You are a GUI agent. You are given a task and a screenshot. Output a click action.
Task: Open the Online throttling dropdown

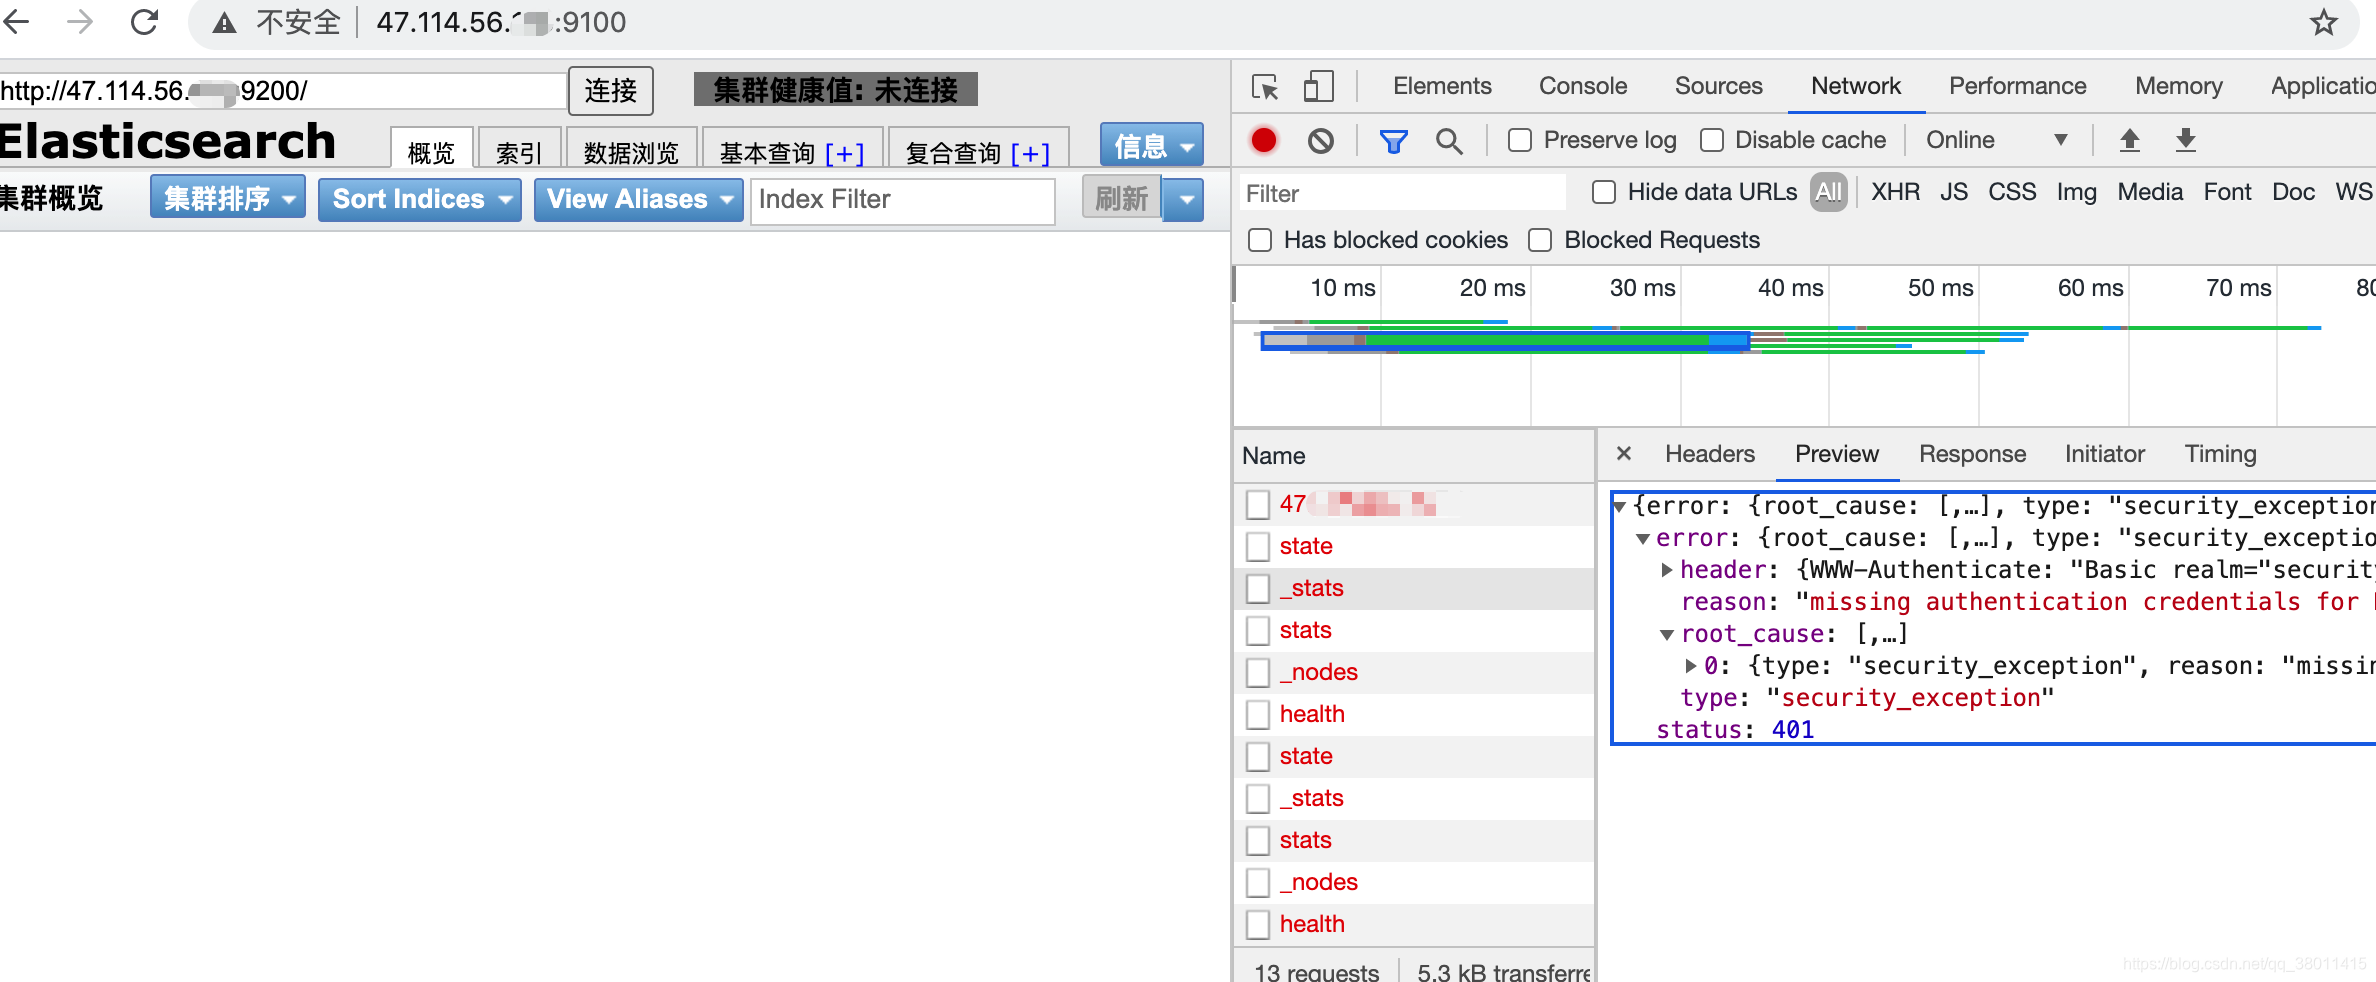1996,140
